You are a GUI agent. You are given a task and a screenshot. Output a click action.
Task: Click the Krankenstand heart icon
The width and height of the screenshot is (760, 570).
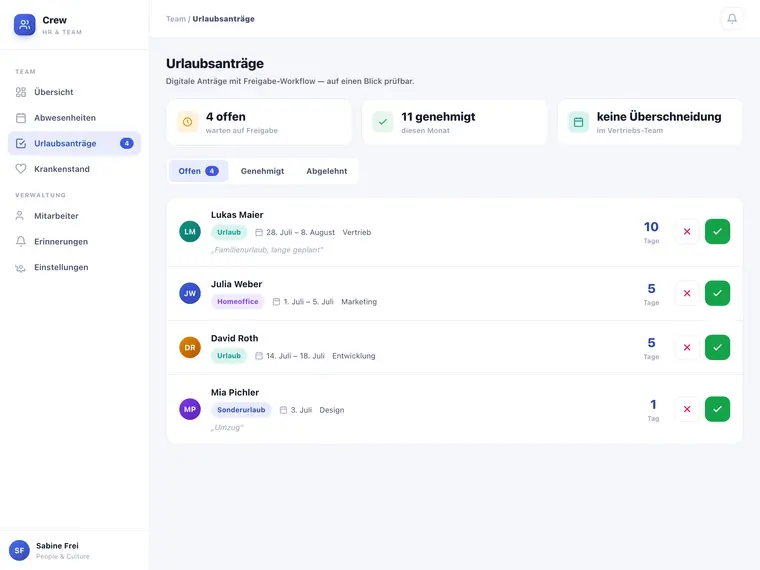pos(21,169)
